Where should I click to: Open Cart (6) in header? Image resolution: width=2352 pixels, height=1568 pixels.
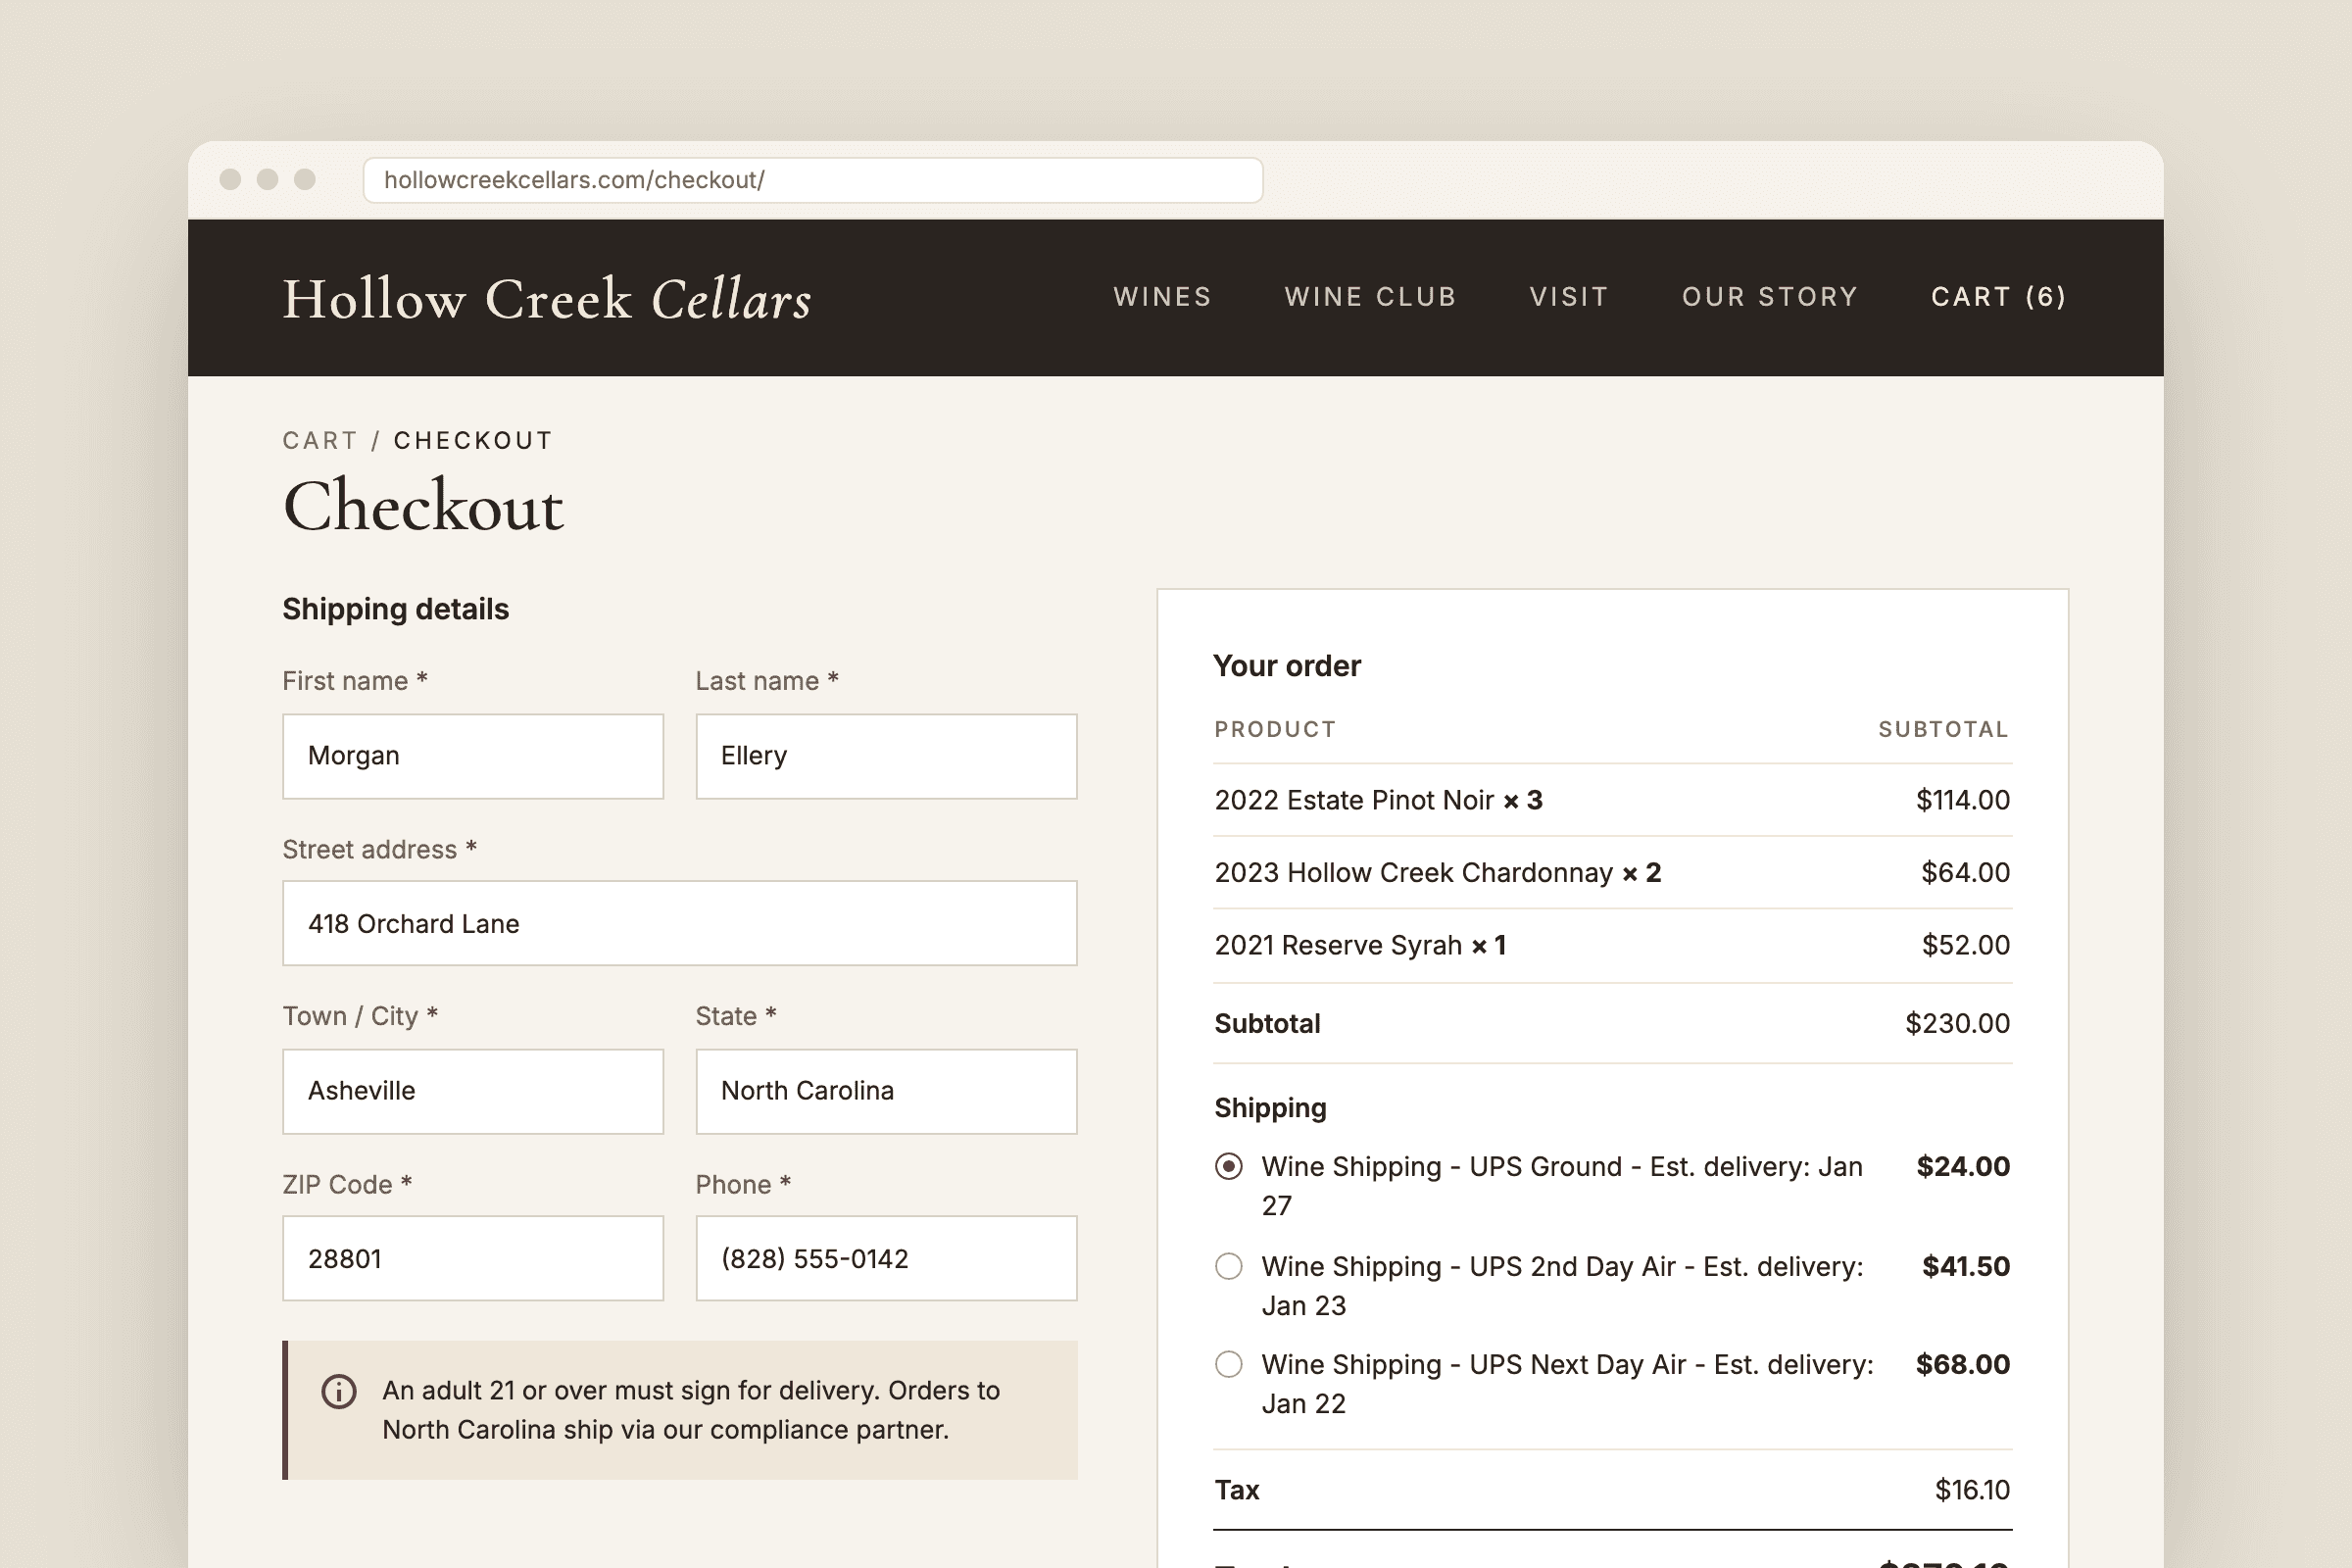(1998, 297)
